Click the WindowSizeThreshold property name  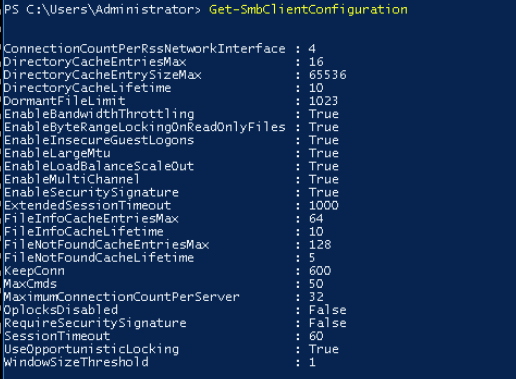pos(76,362)
